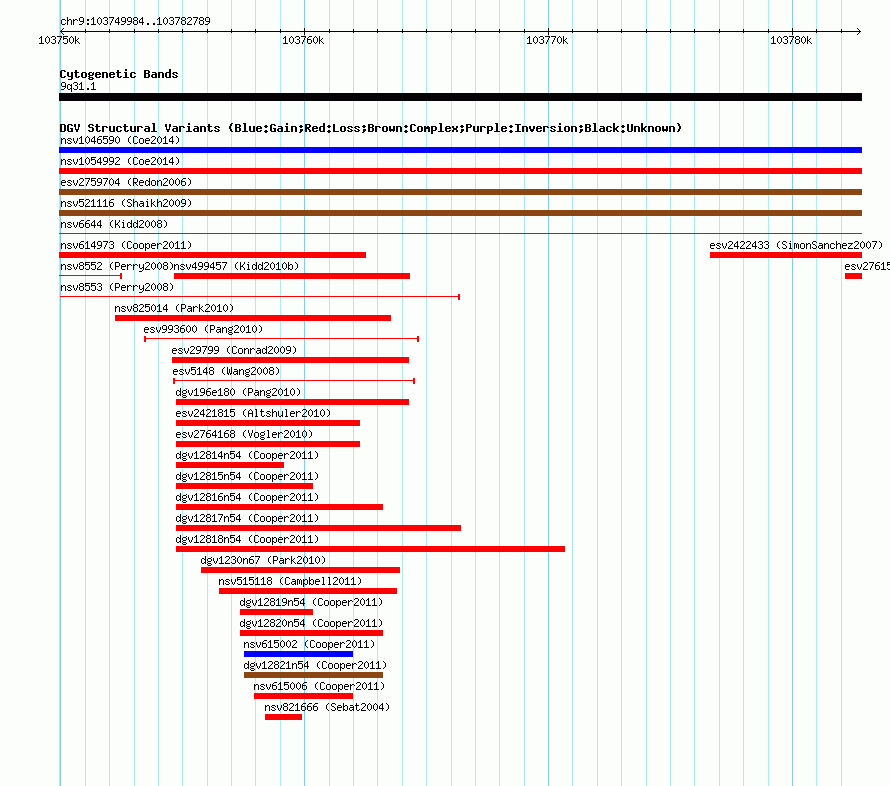Click the partially visible esv27615 red bar
This screenshot has width=890, height=786.
point(853,276)
